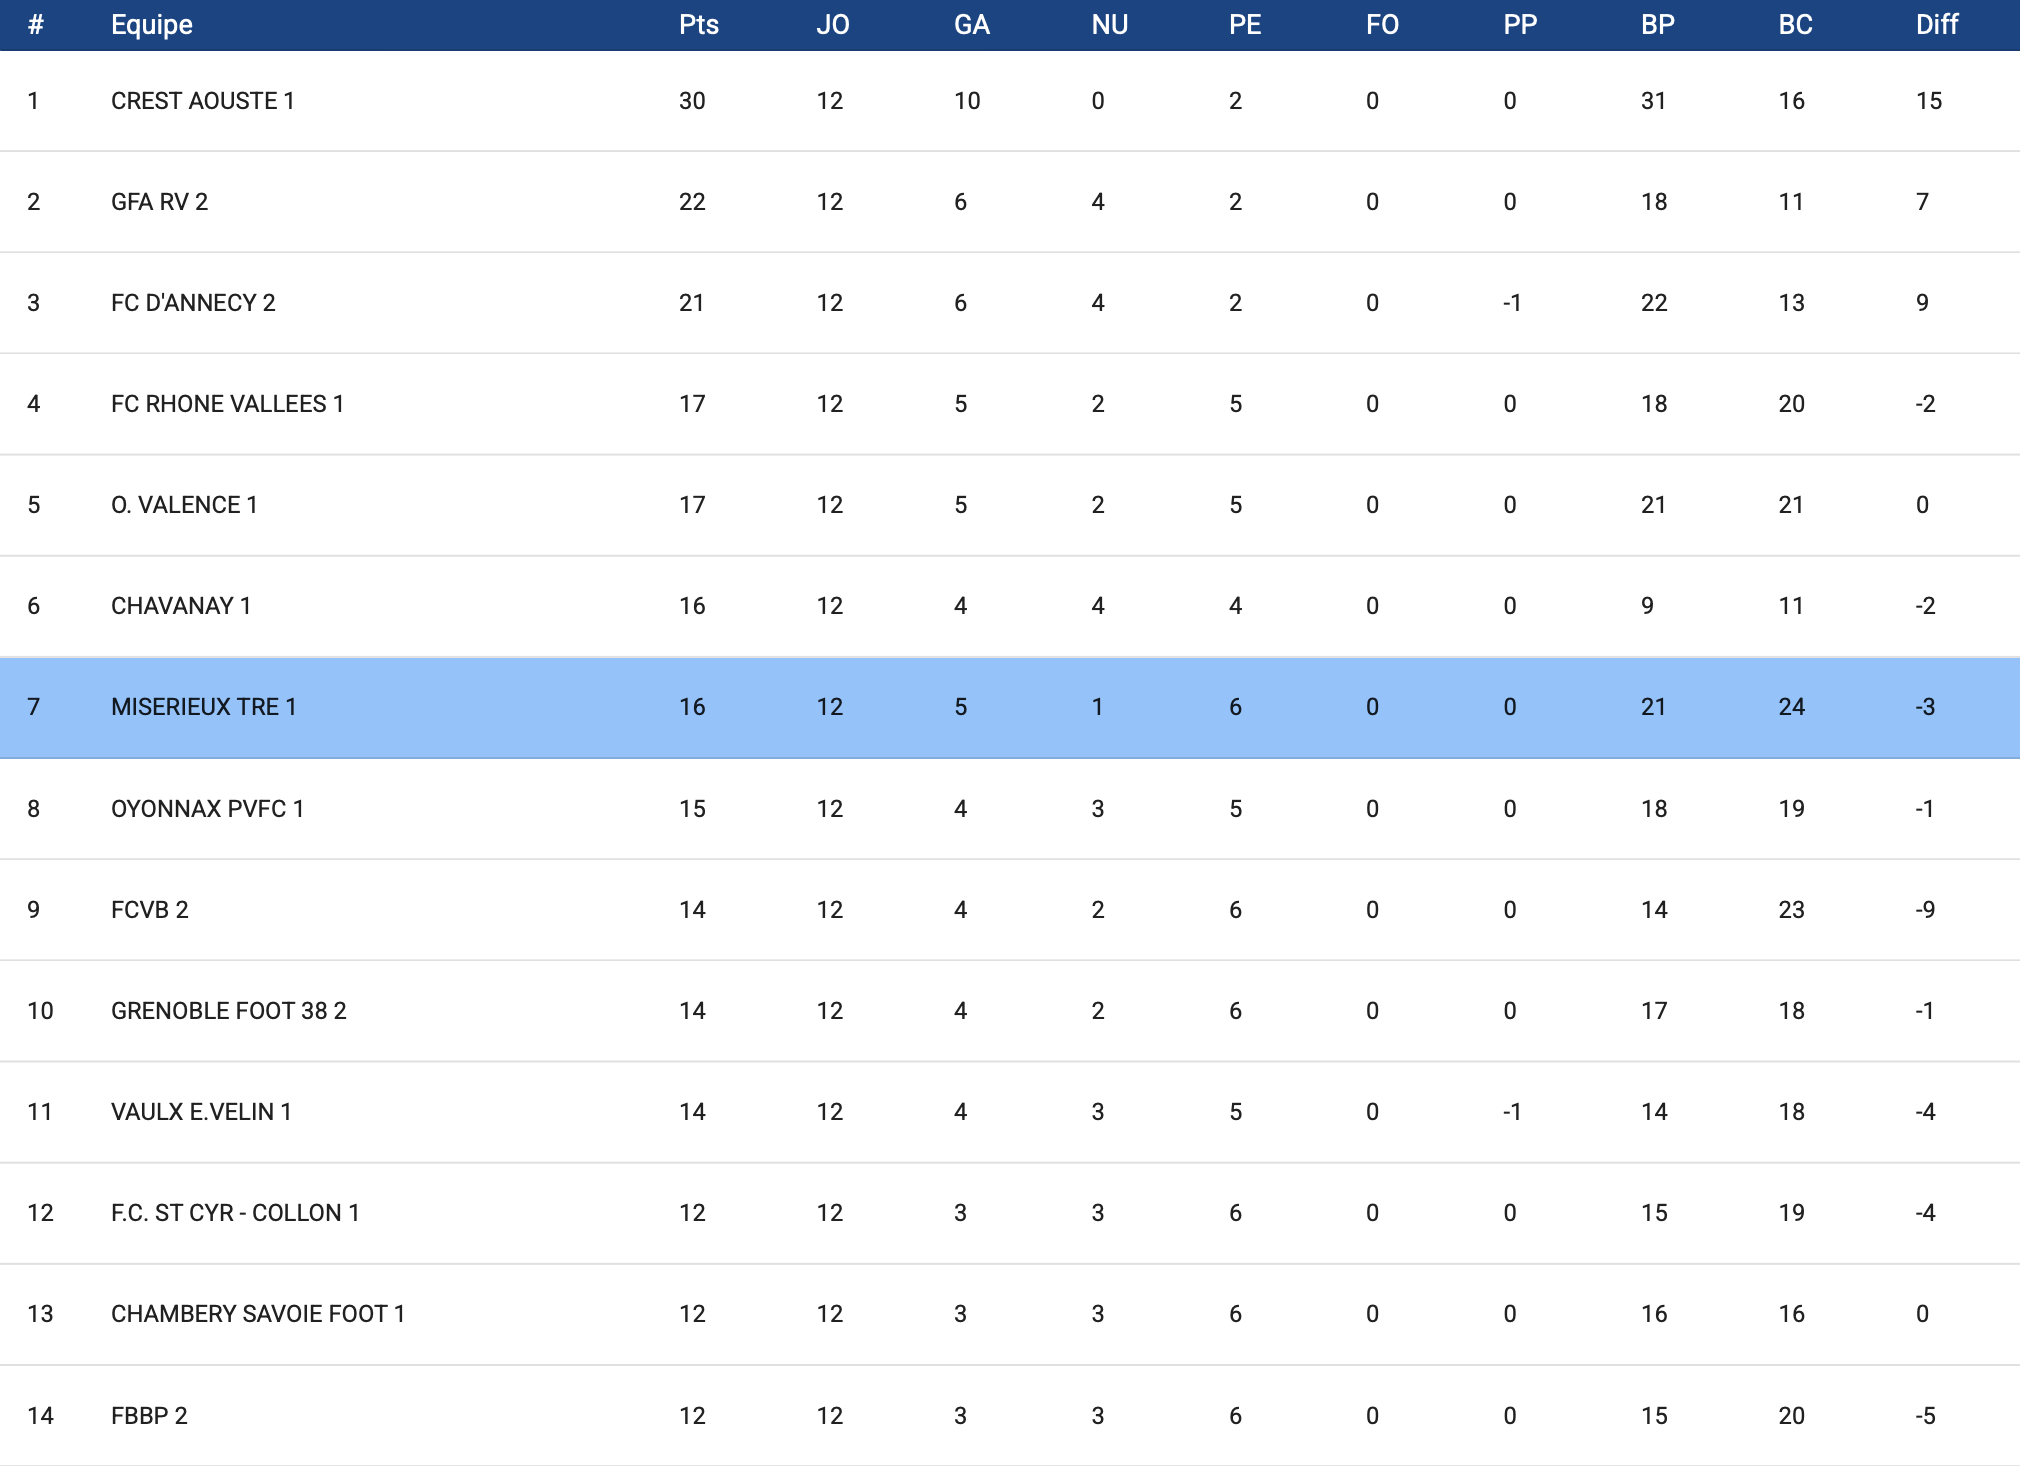This screenshot has width=2020, height=1466.
Task: Click highlighted MISERIEUX TRE 1 team name
Action: [203, 707]
